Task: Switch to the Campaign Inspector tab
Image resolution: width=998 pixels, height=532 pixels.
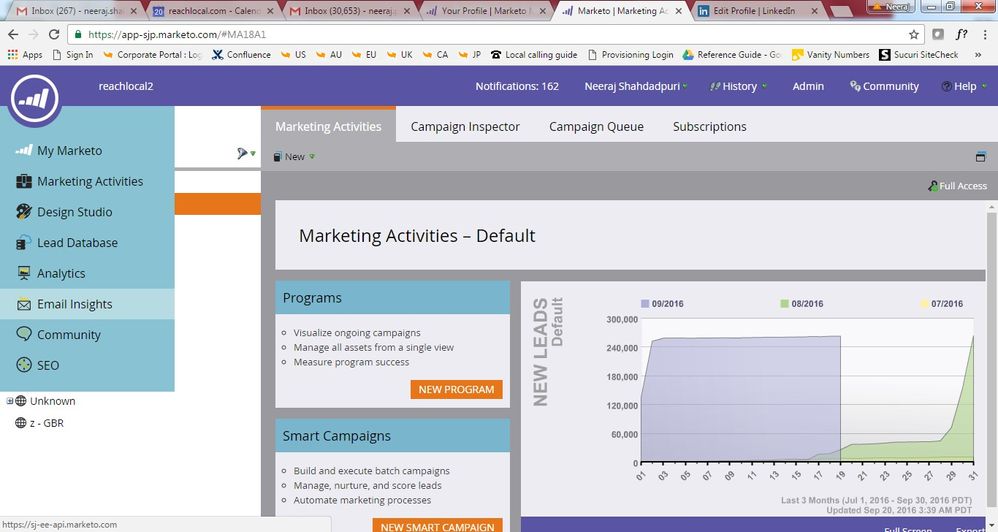Action: coord(465,127)
